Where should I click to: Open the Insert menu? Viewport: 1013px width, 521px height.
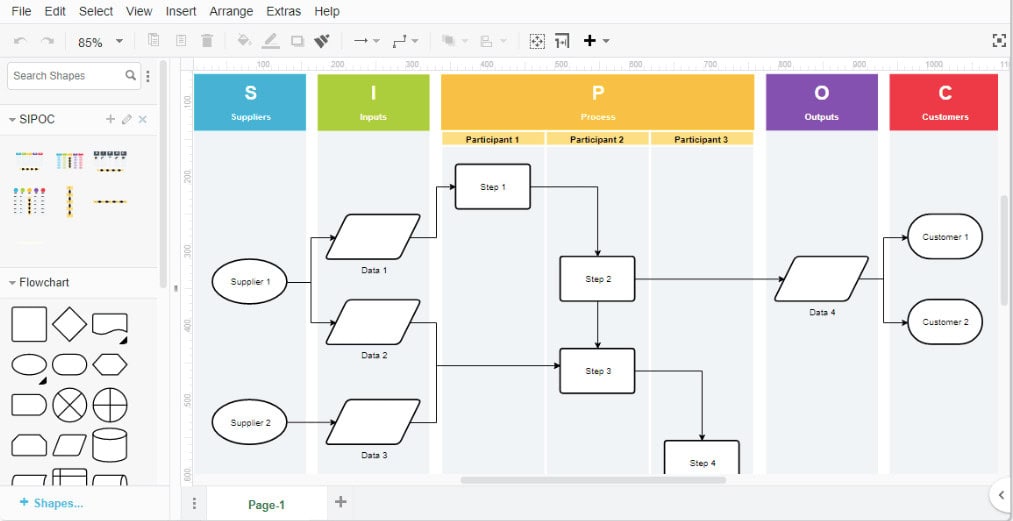pyautogui.click(x=181, y=11)
